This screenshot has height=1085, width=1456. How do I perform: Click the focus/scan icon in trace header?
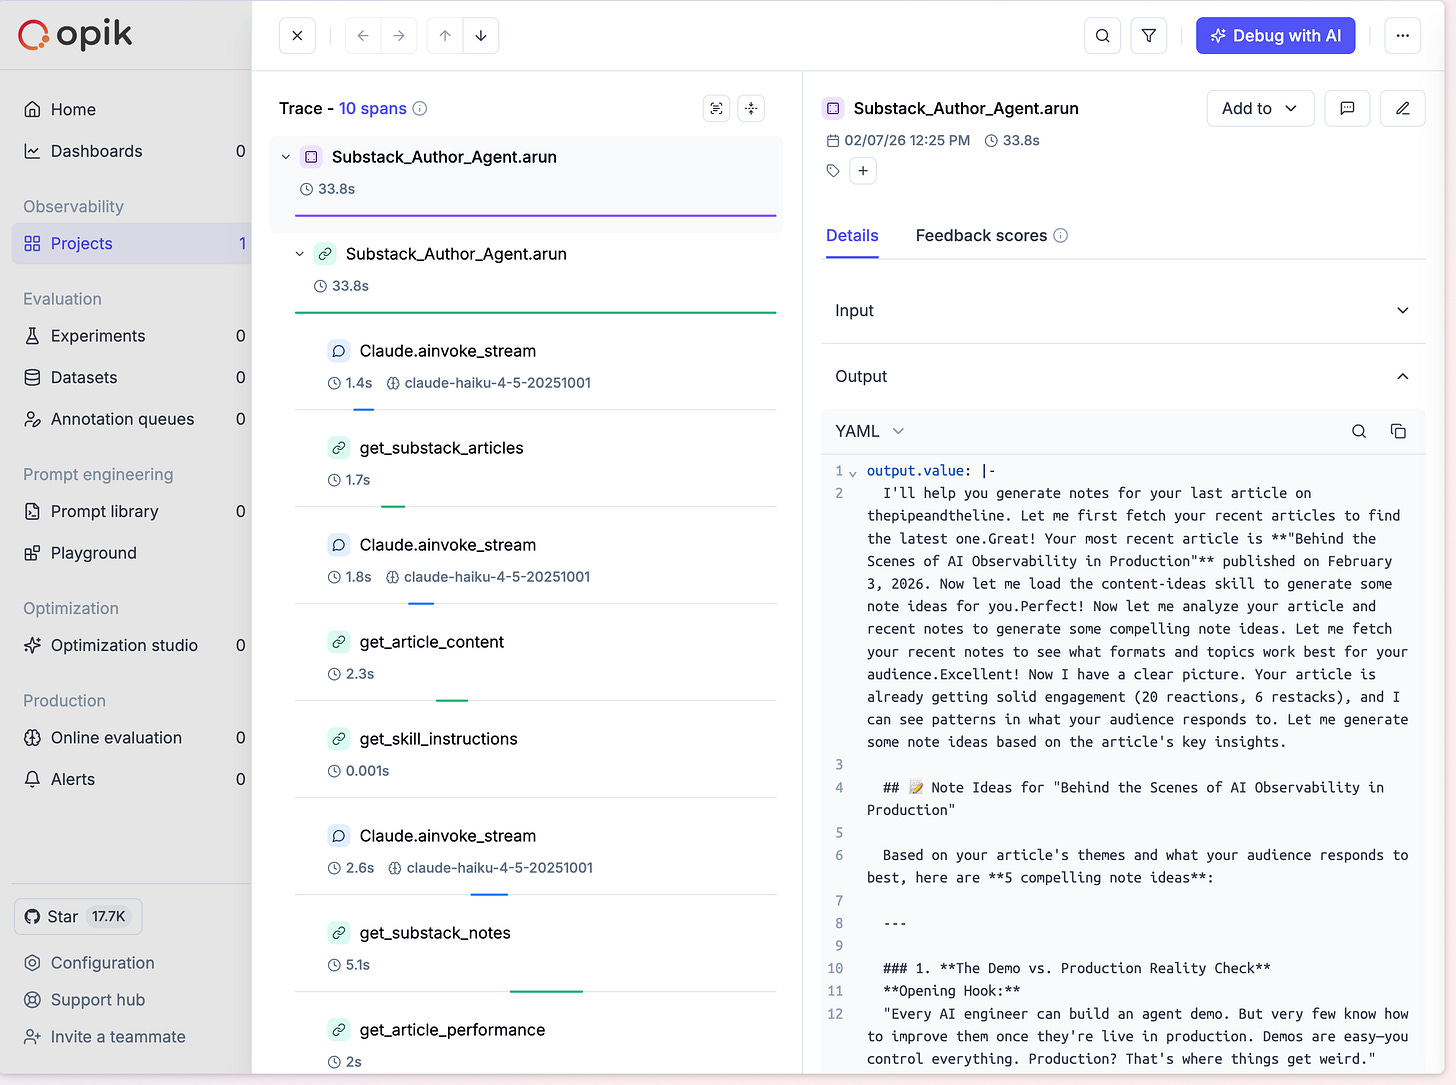pyautogui.click(x=716, y=108)
